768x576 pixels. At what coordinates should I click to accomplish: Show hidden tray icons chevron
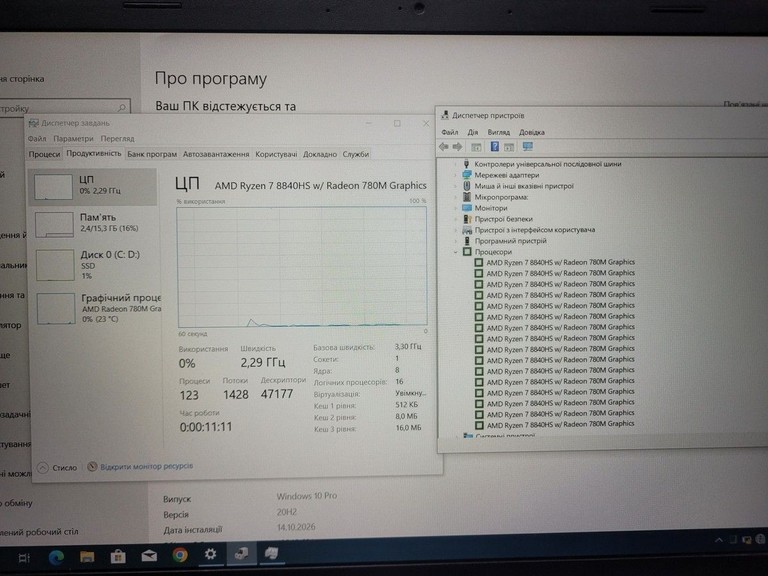pyautogui.click(x=719, y=540)
